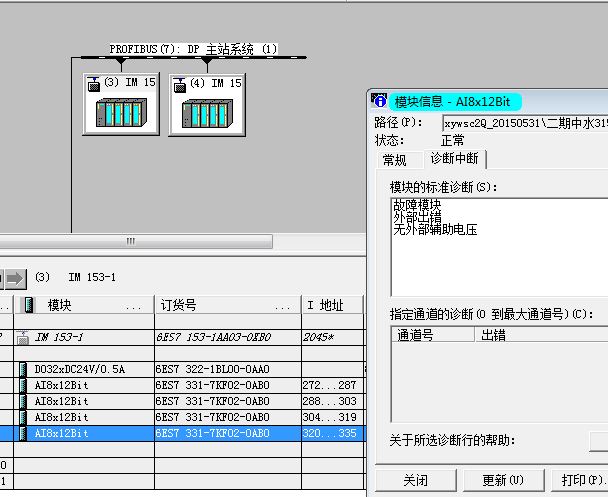Click the 更新(U) button
This screenshot has height=497, width=608.
pyautogui.click(x=503, y=481)
